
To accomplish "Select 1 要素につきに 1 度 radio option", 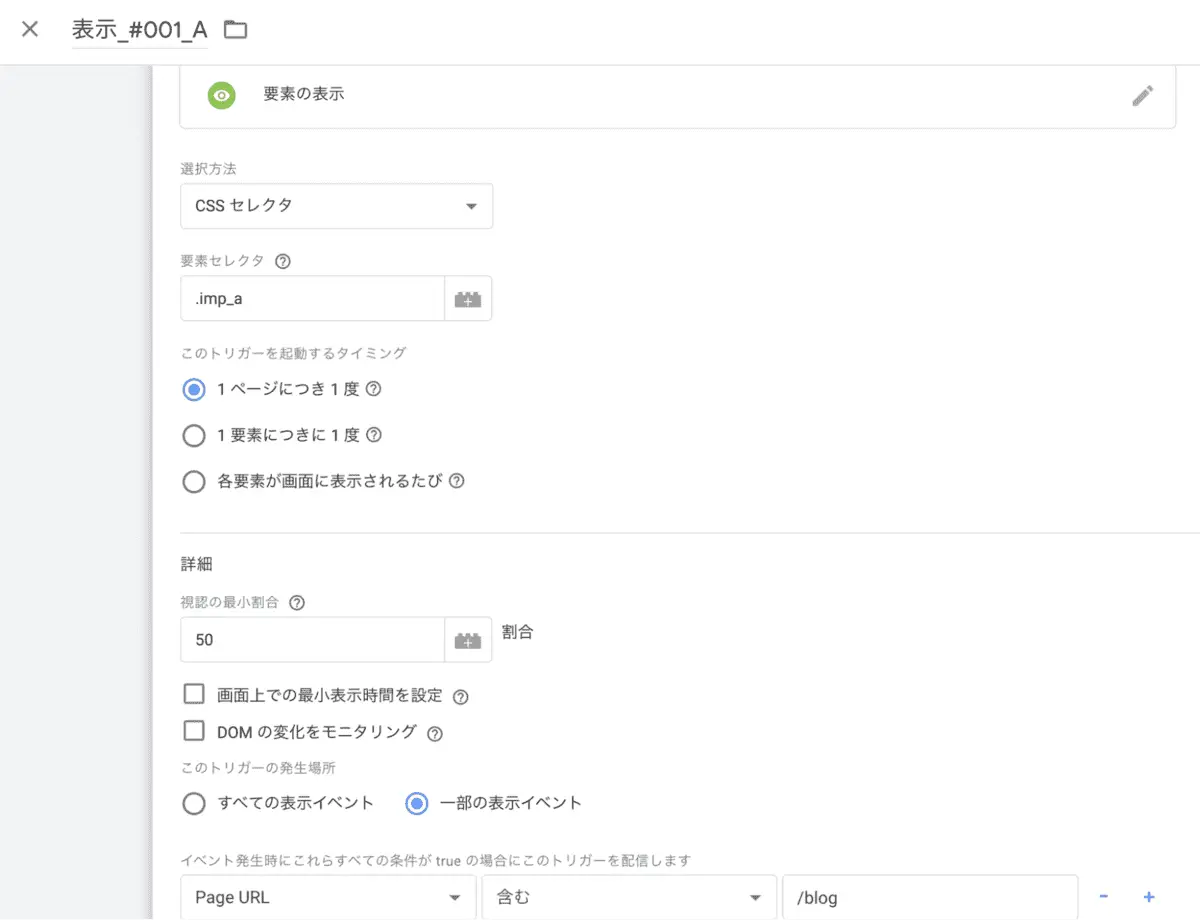I will click(x=193, y=436).
